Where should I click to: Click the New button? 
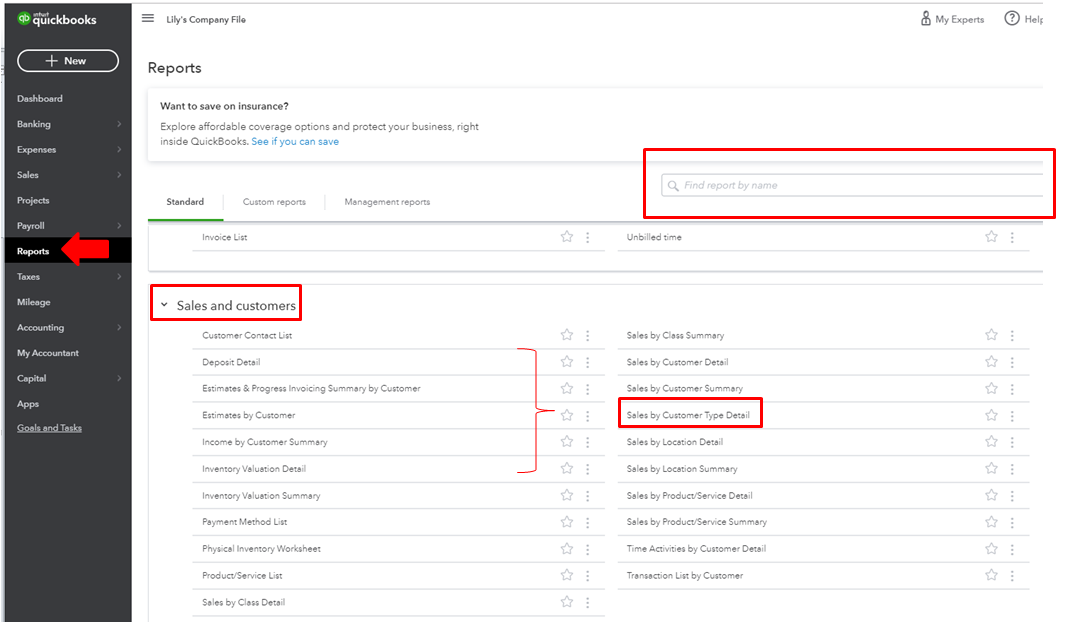pos(67,60)
